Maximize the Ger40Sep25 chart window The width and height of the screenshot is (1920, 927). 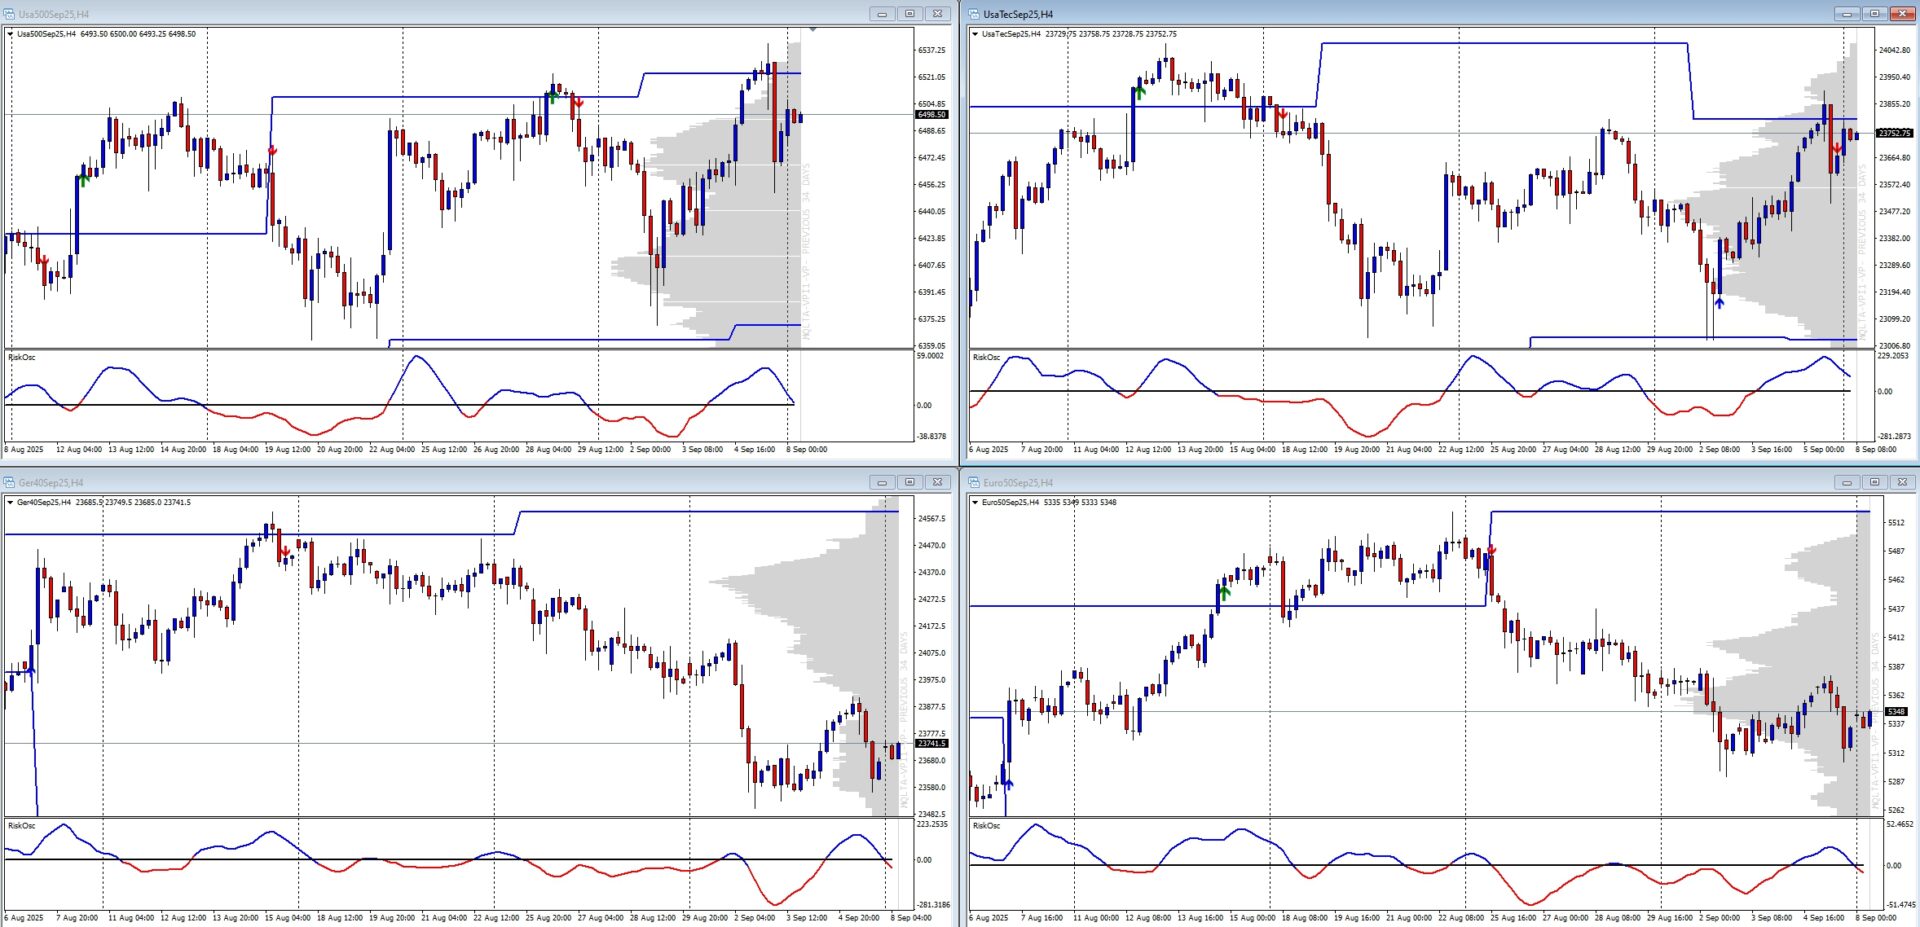tap(909, 482)
